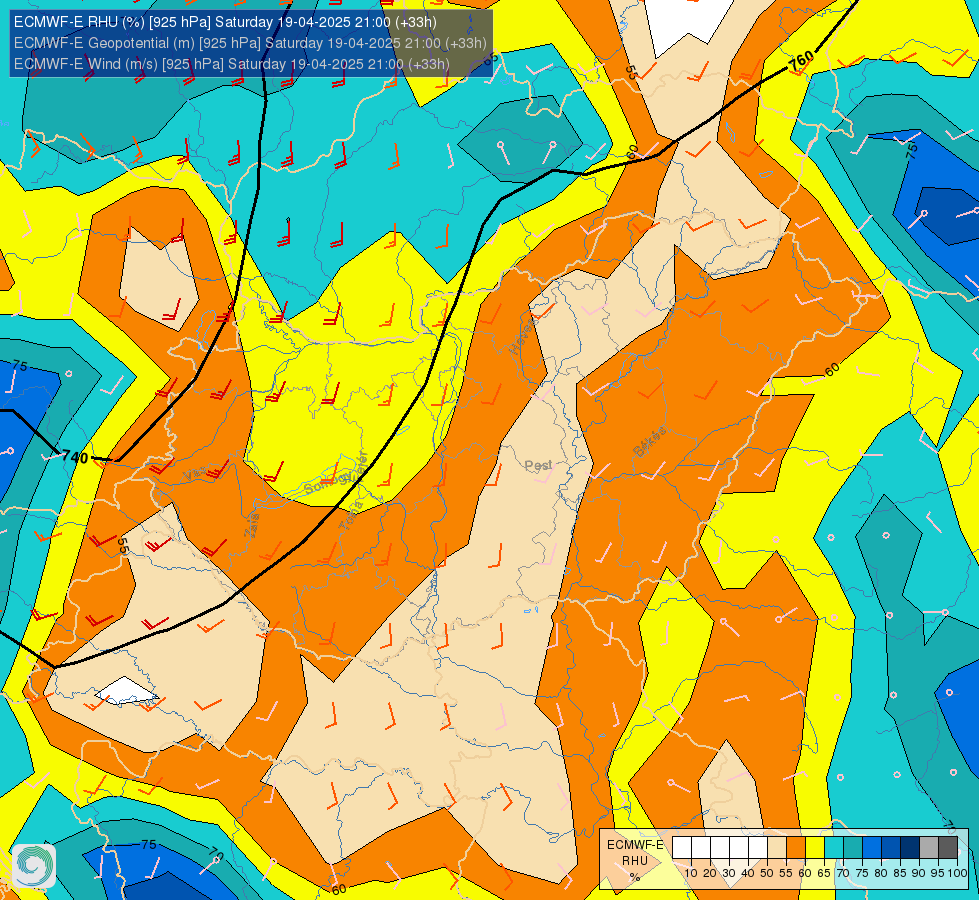This screenshot has height=900, width=979.
Task: Click the legend scale value 30
Action: click(x=729, y=873)
